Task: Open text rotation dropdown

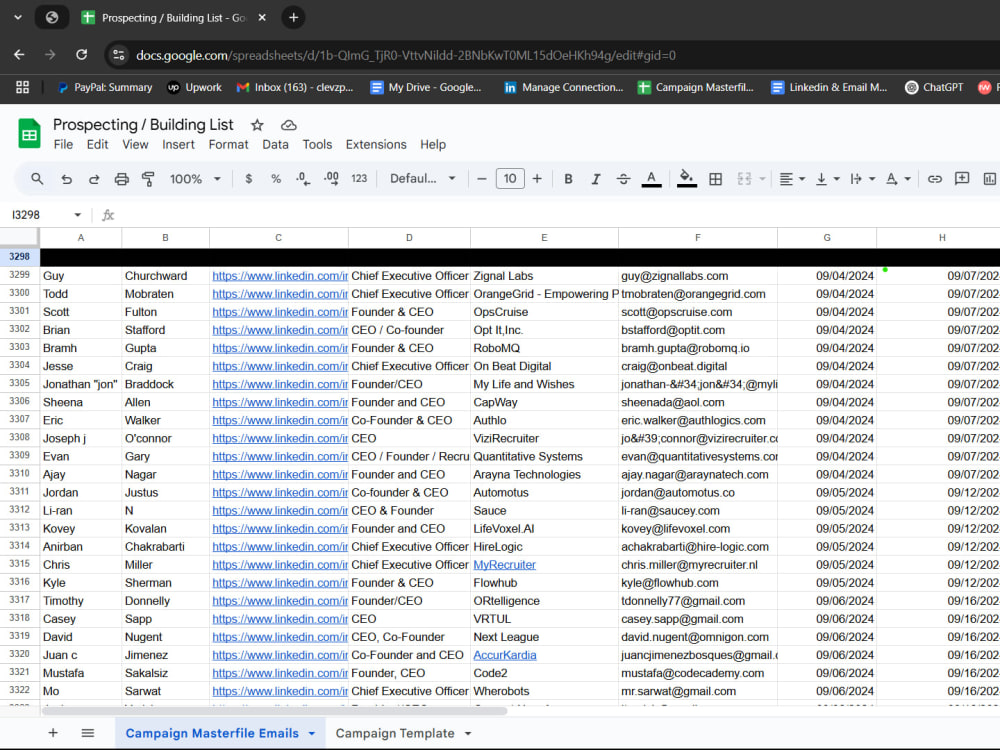Action: [898, 179]
